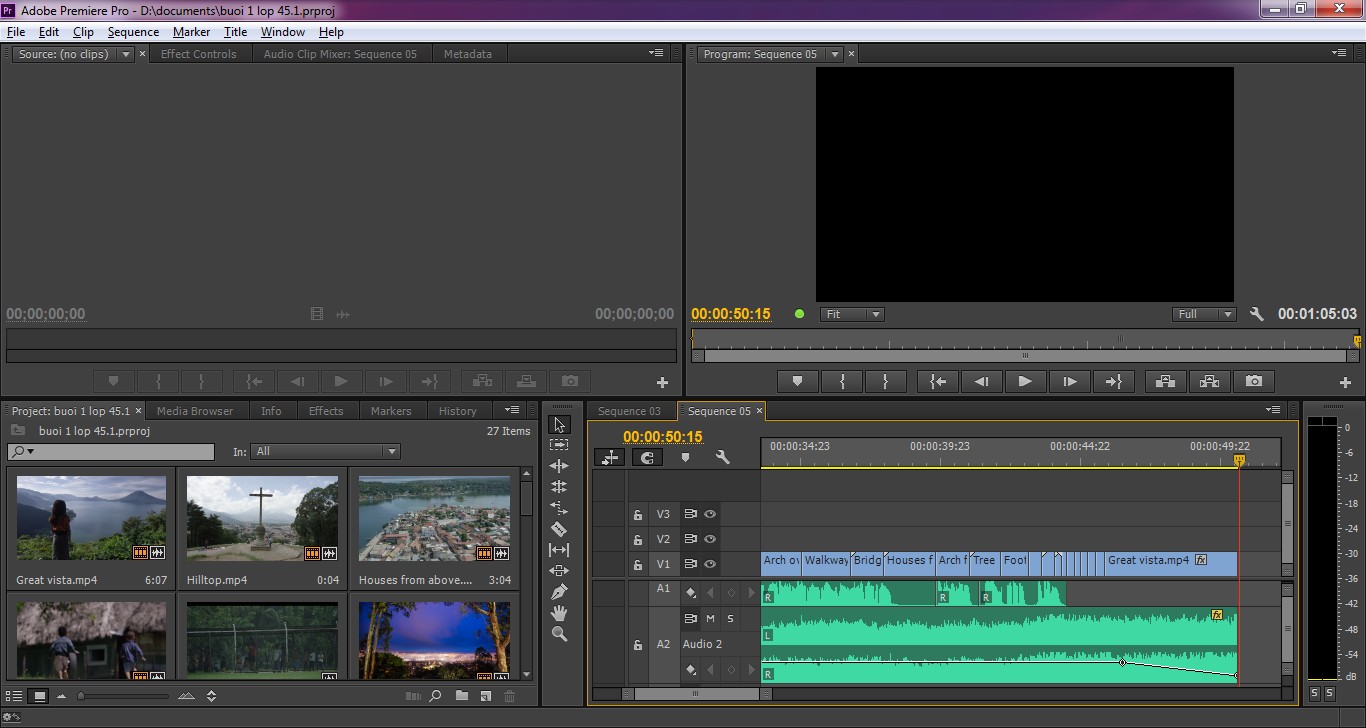Click the Extract button in Program monitor
1366x728 pixels.
pyautogui.click(x=1209, y=381)
